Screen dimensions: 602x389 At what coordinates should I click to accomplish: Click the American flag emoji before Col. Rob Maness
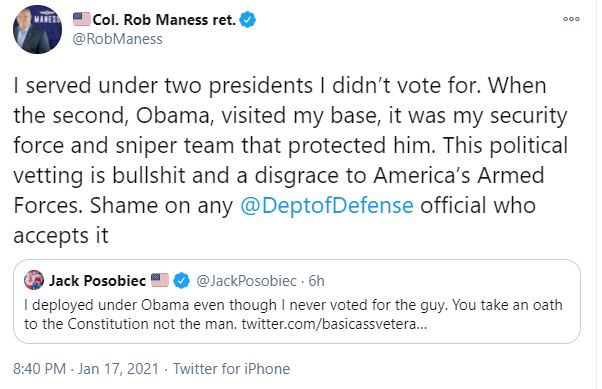pyautogui.click(x=81, y=19)
